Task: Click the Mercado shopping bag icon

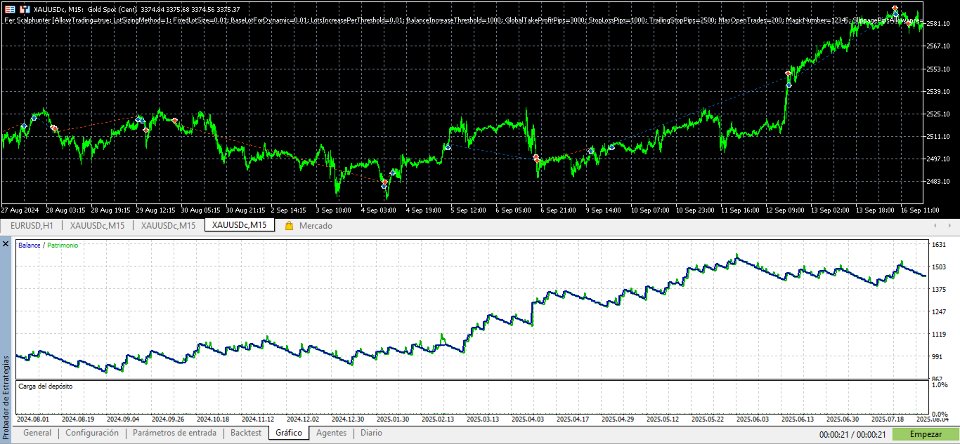Action: pos(289,225)
